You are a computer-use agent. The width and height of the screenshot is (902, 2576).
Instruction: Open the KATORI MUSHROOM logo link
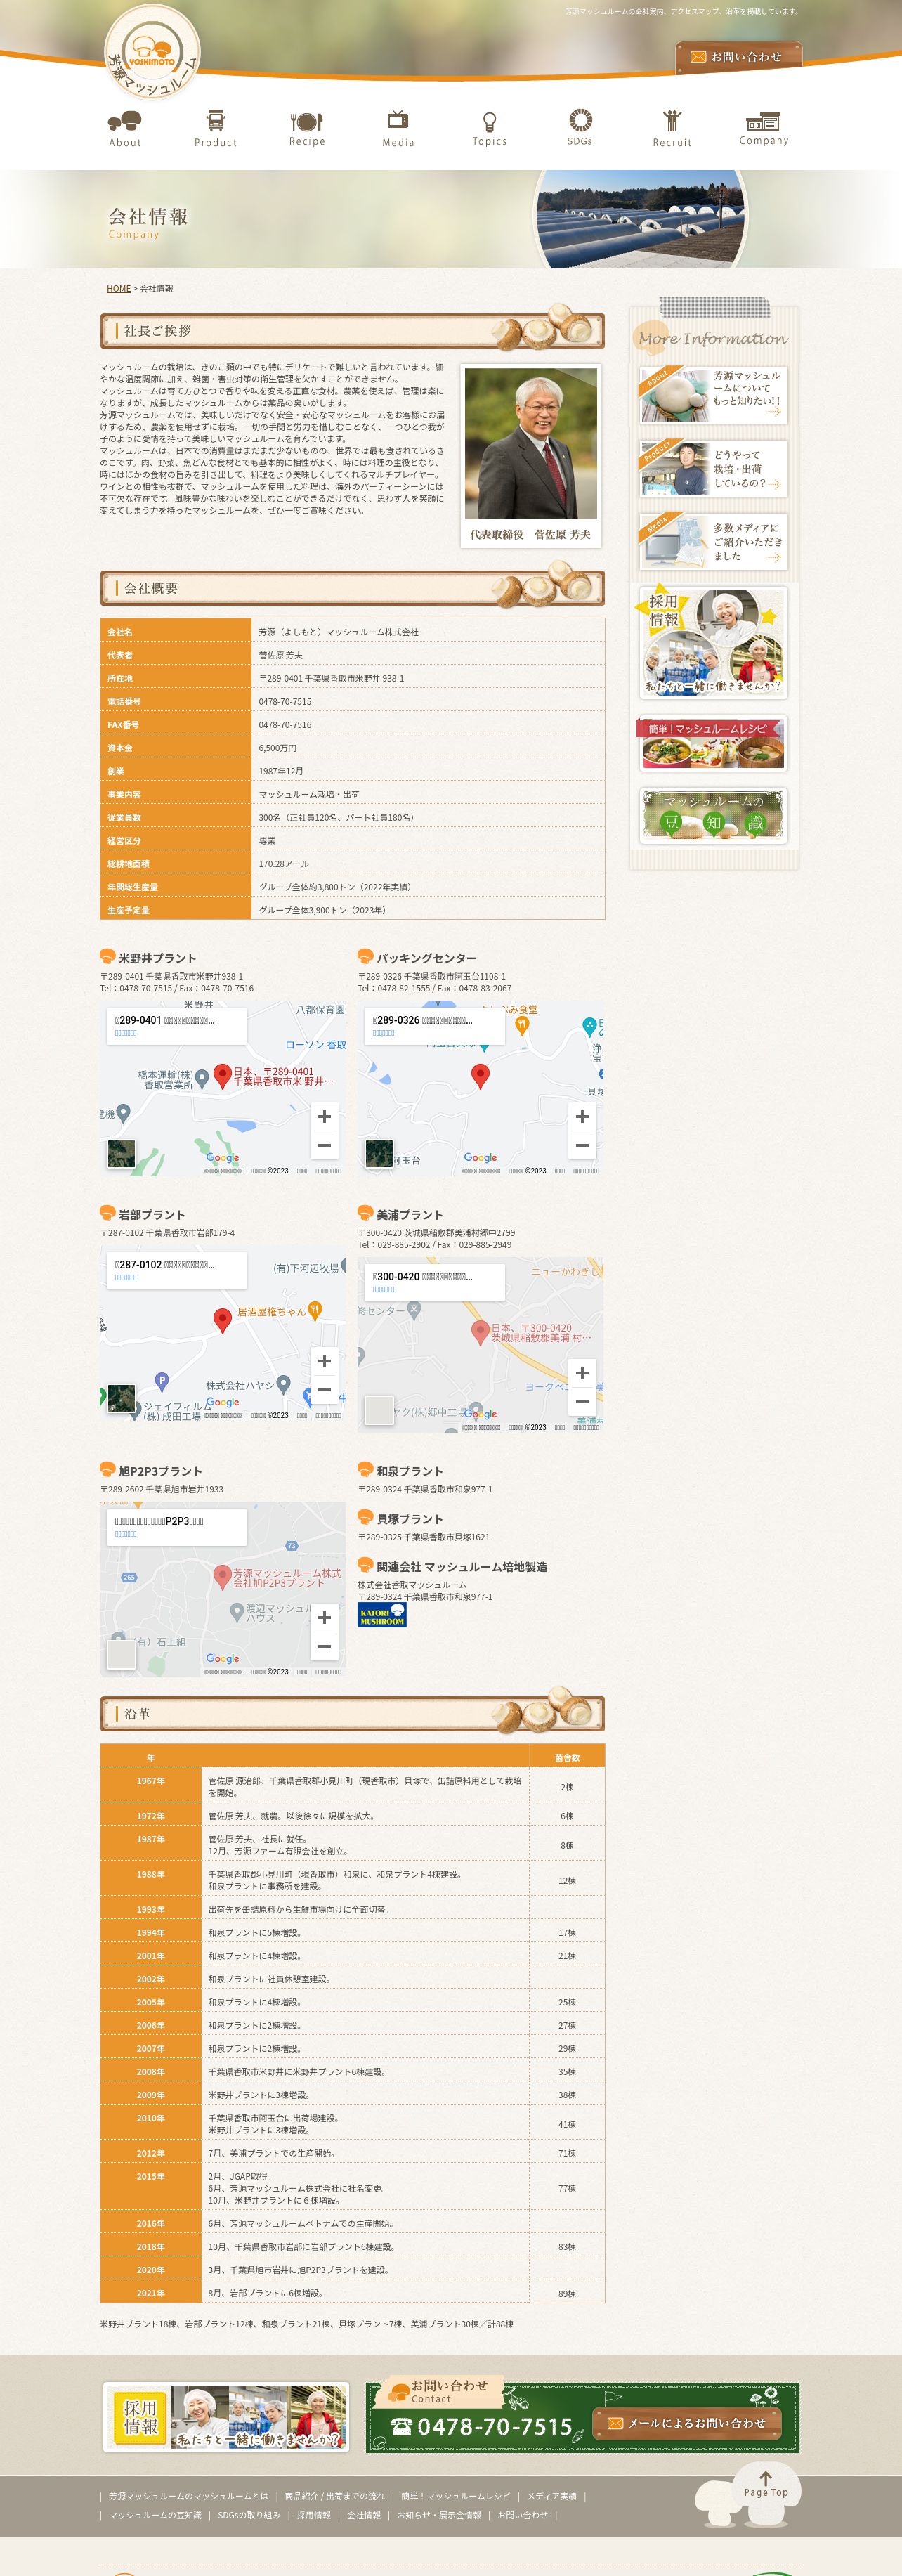(x=382, y=1616)
